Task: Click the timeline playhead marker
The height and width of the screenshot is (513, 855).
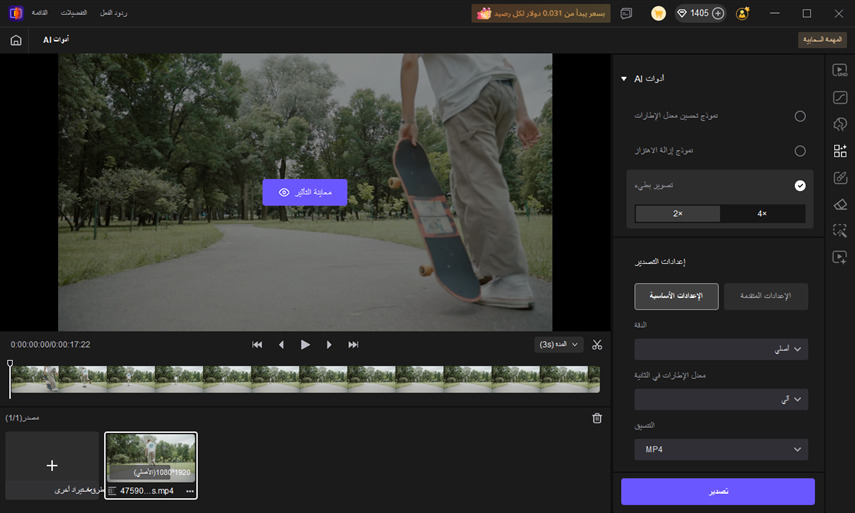Action: (x=10, y=364)
